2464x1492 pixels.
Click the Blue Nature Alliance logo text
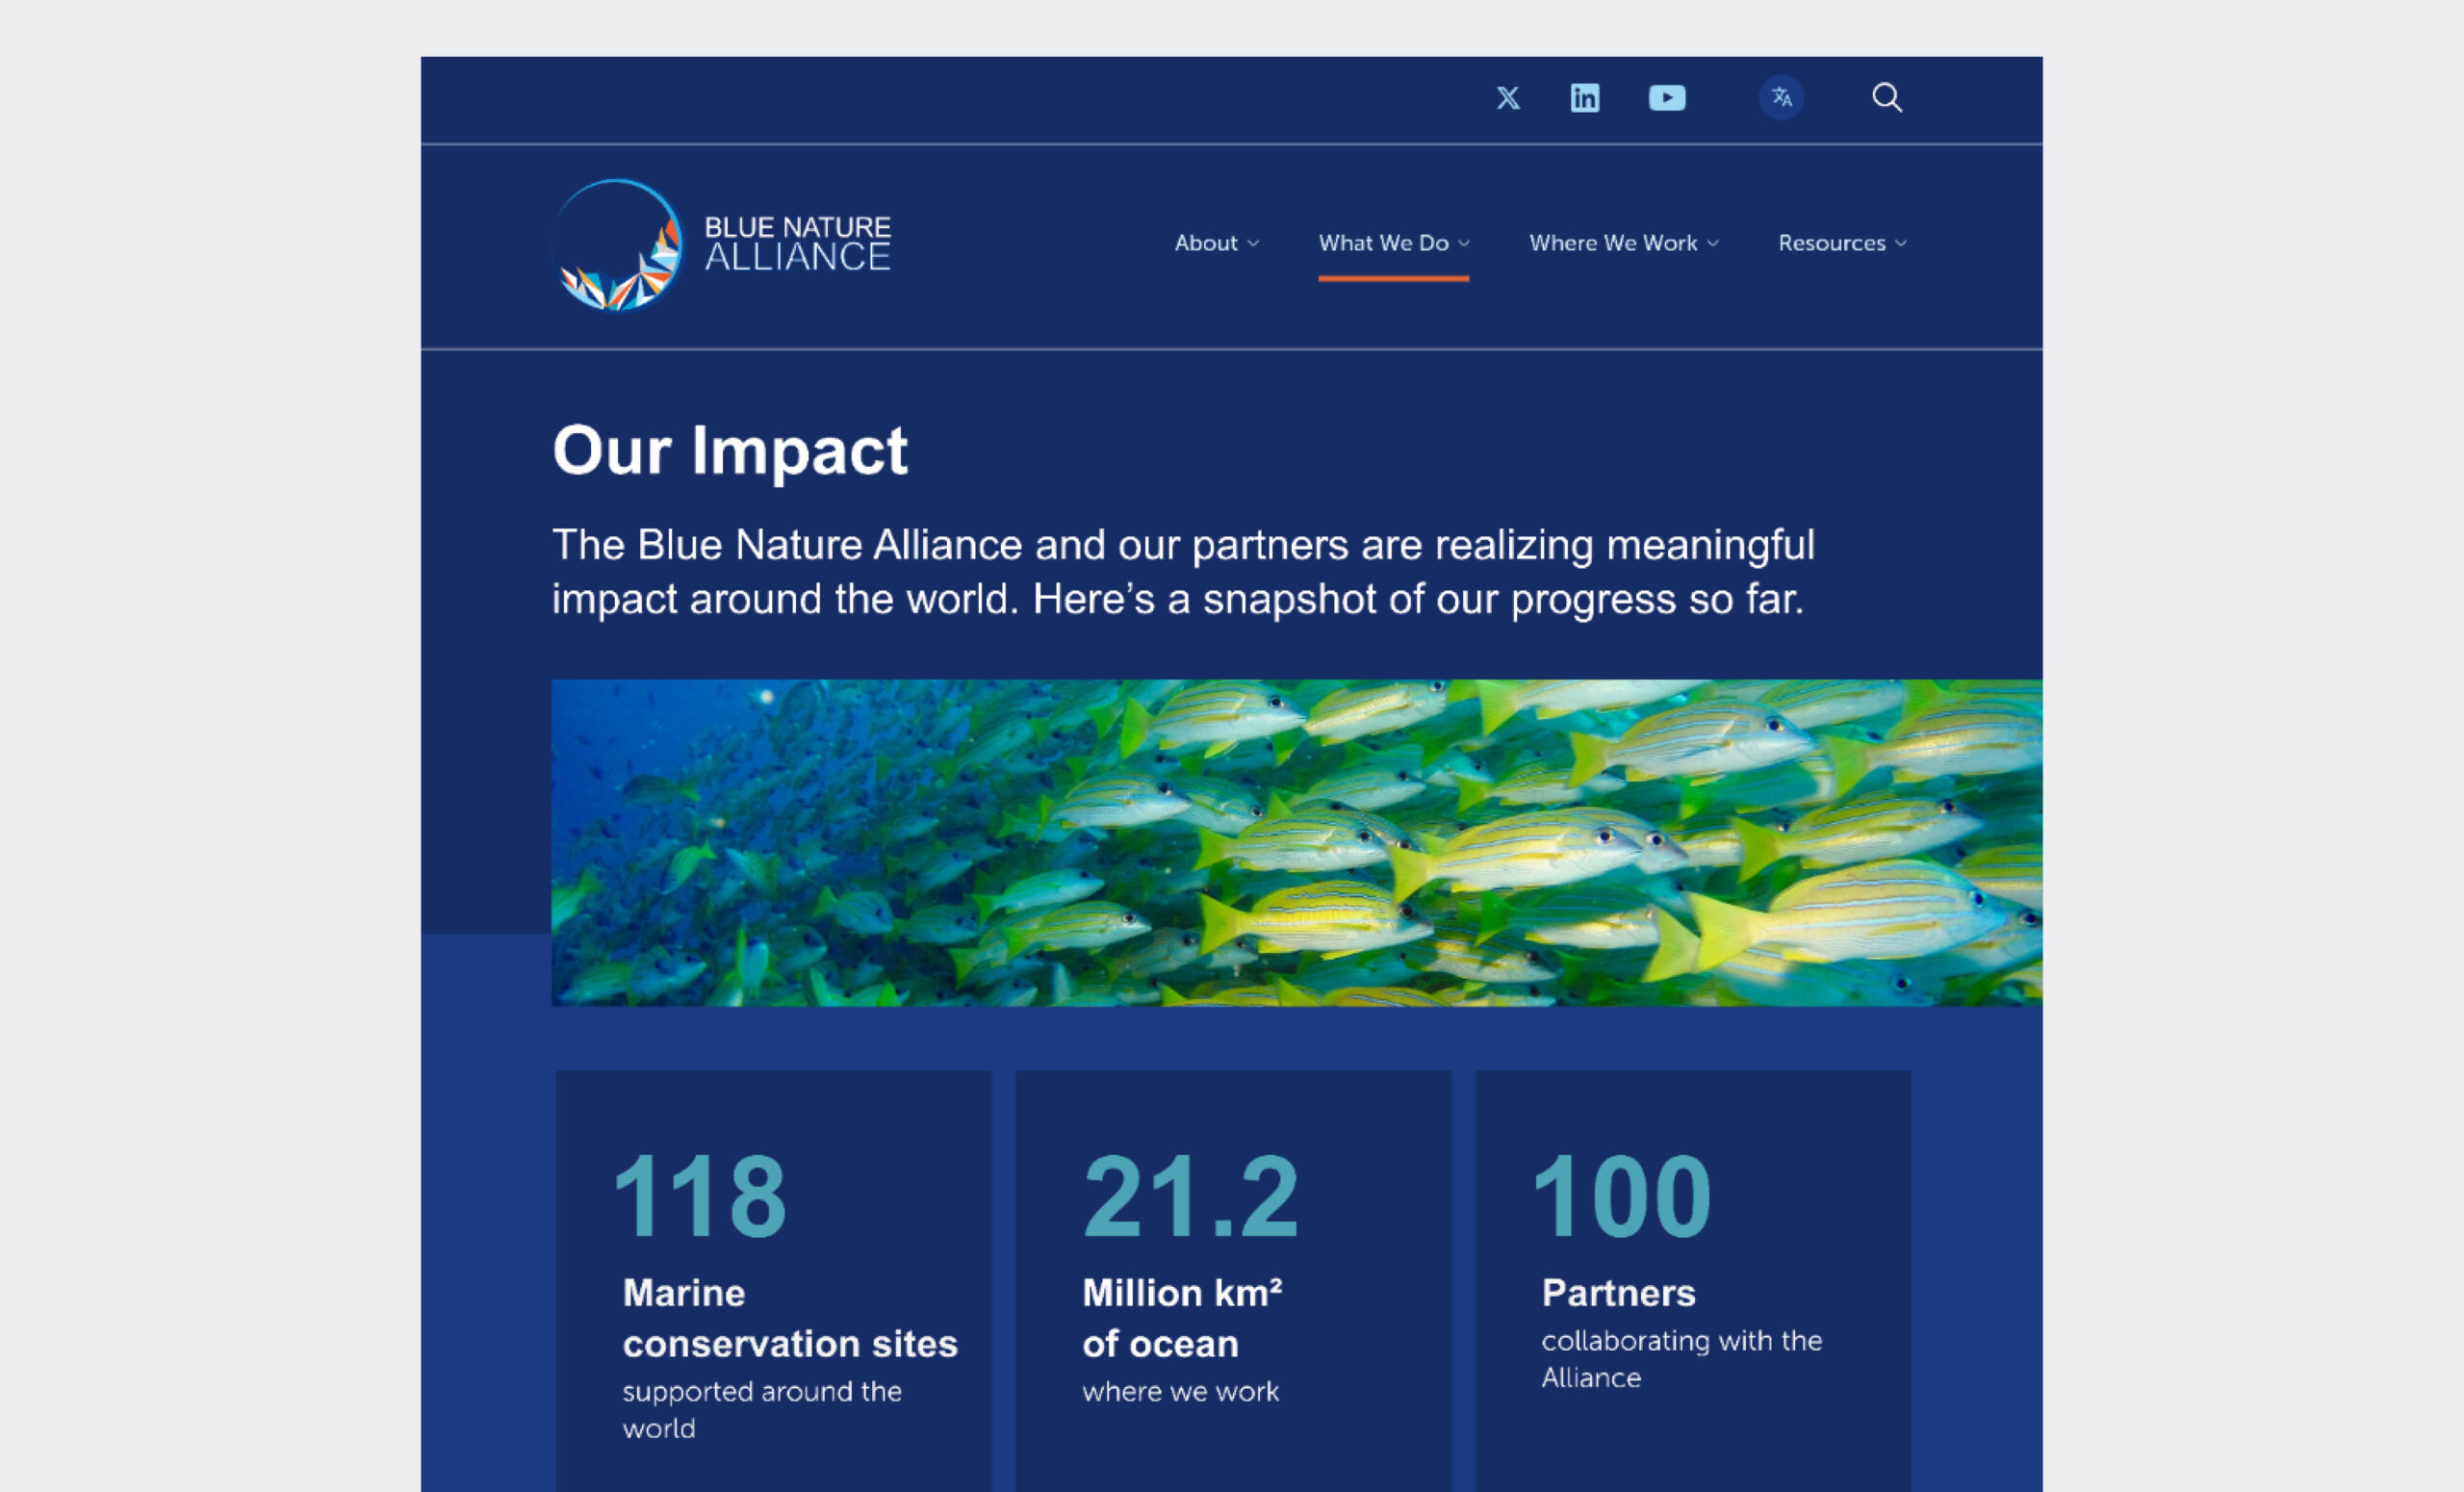click(x=797, y=243)
